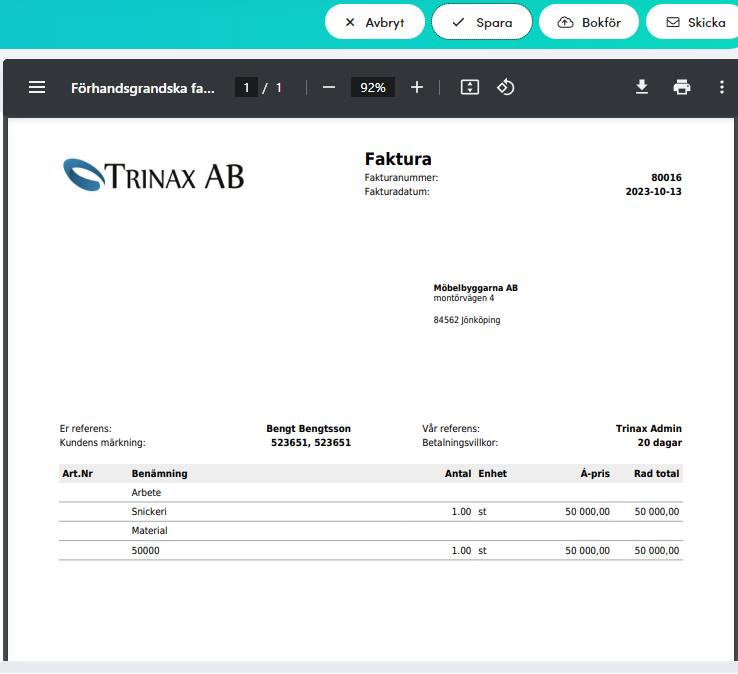Open the PDF viewer sidebar menu
This screenshot has height=674, width=738.
pyautogui.click(x=37, y=88)
